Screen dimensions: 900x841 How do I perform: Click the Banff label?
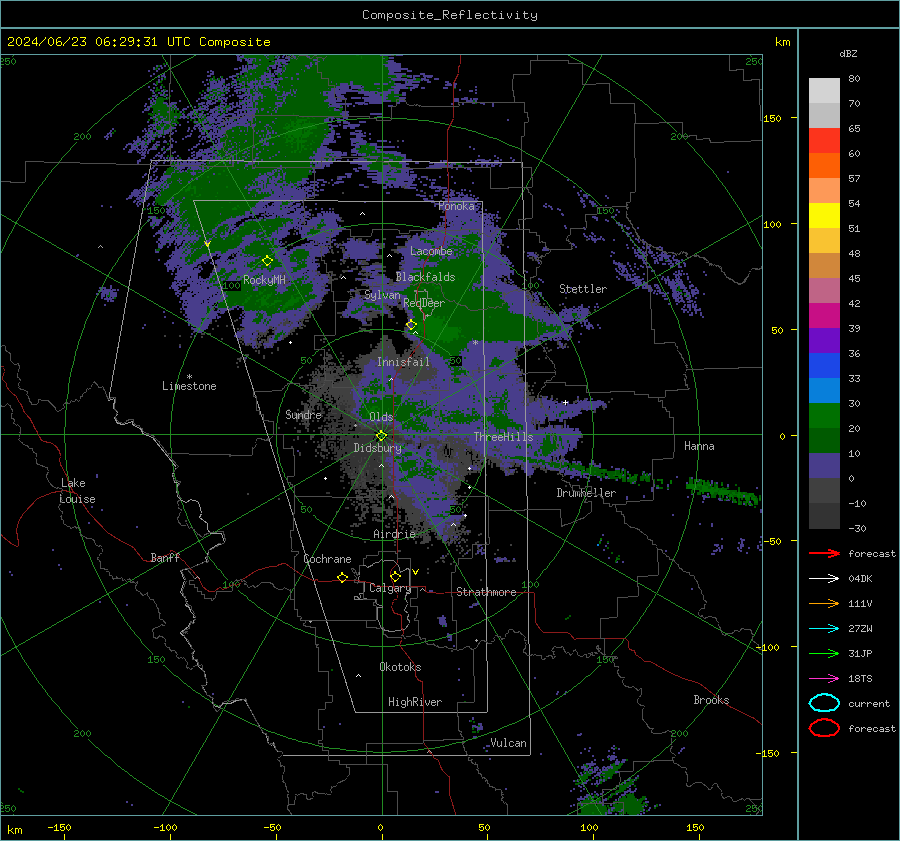pyautogui.click(x=165, y=557)
